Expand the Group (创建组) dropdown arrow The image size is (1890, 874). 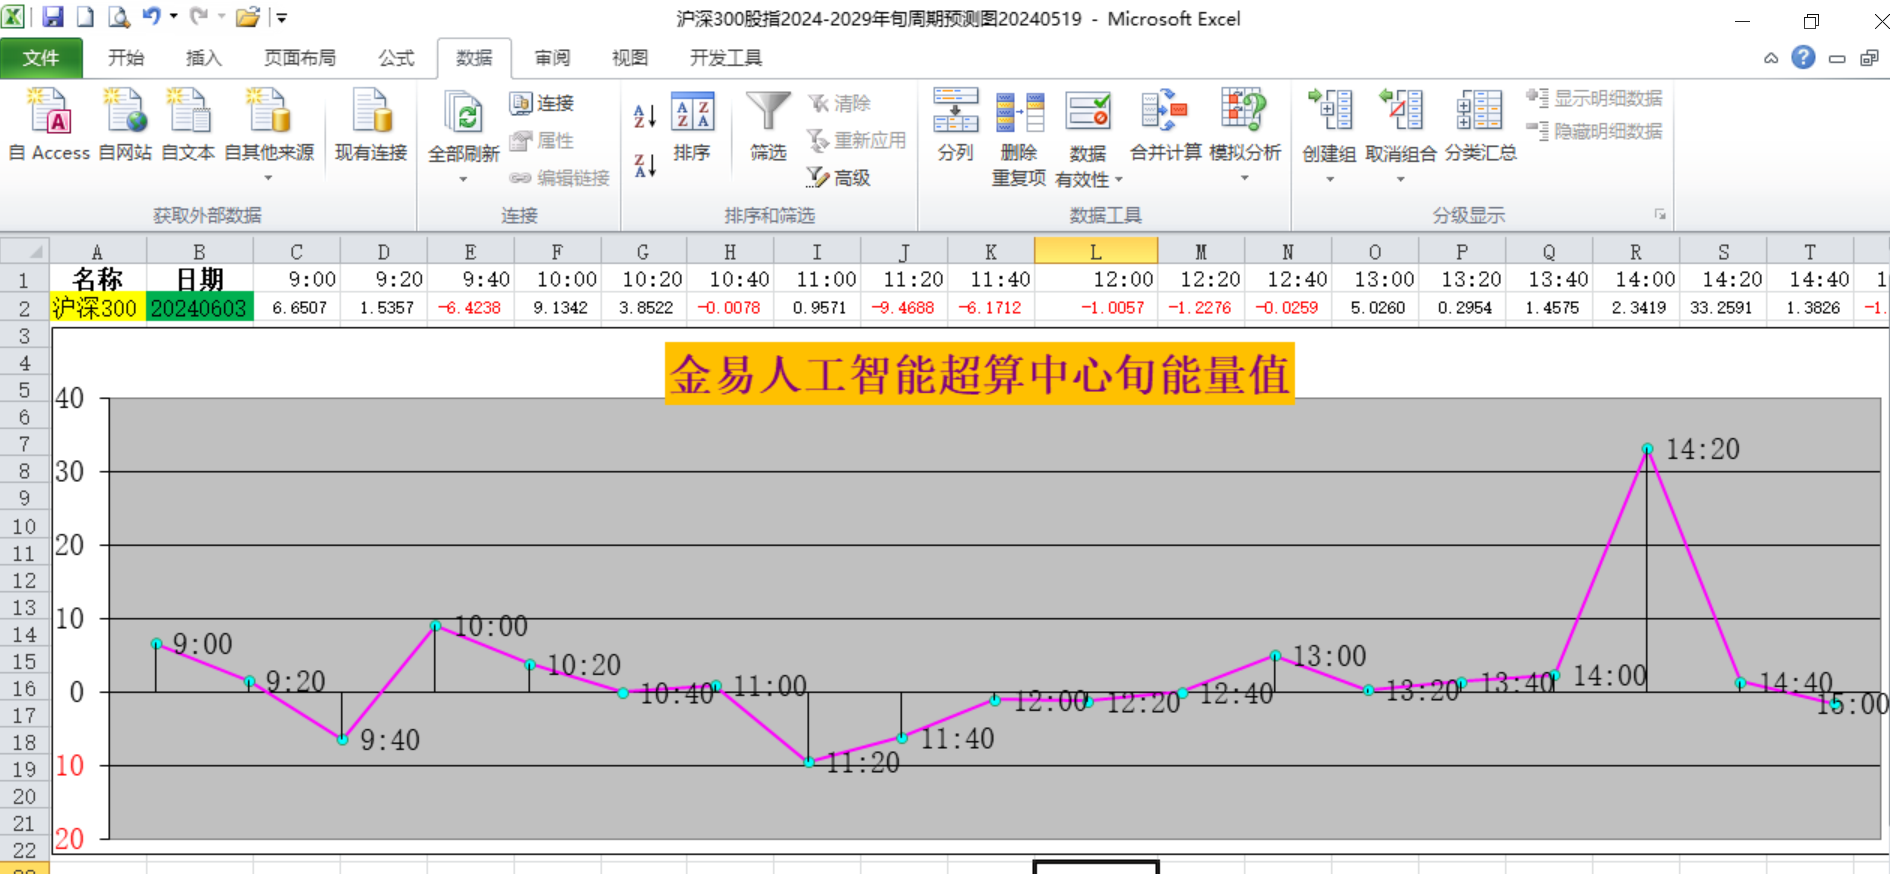pyautogui.click(x=1330, y=179)
